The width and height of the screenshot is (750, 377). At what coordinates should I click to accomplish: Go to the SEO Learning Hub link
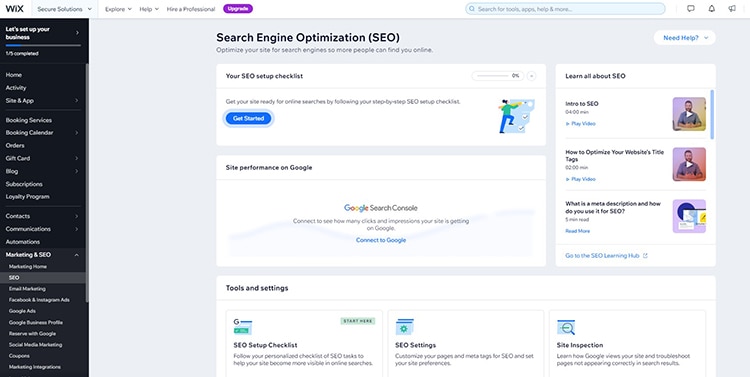click(602, 256)
